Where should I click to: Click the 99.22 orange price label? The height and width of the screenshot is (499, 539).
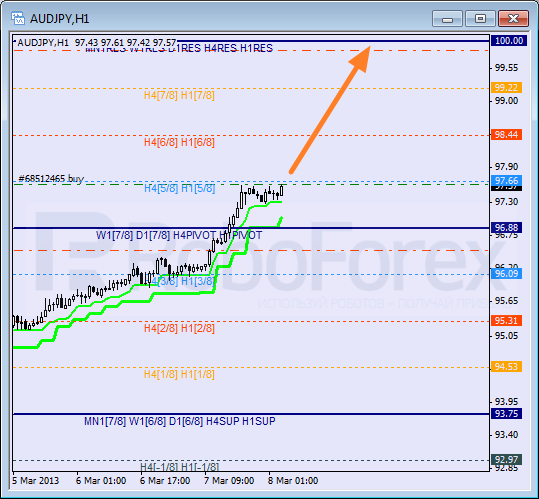[x=507, y=88]
